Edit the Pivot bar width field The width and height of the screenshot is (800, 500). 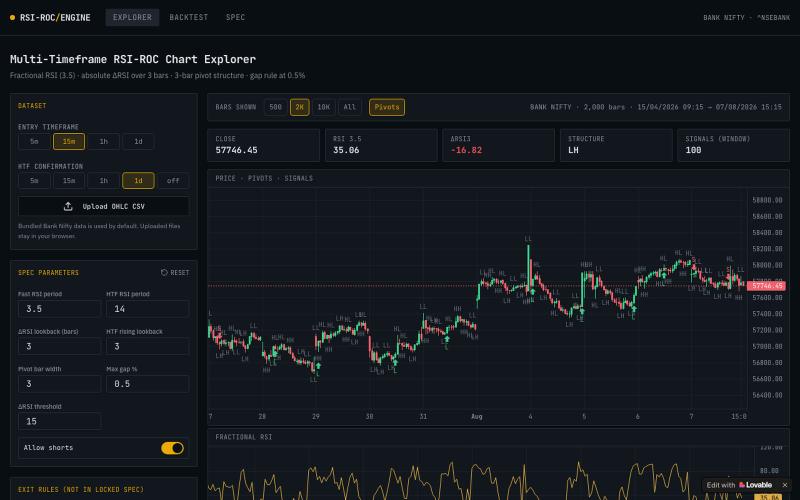point(59,384)
